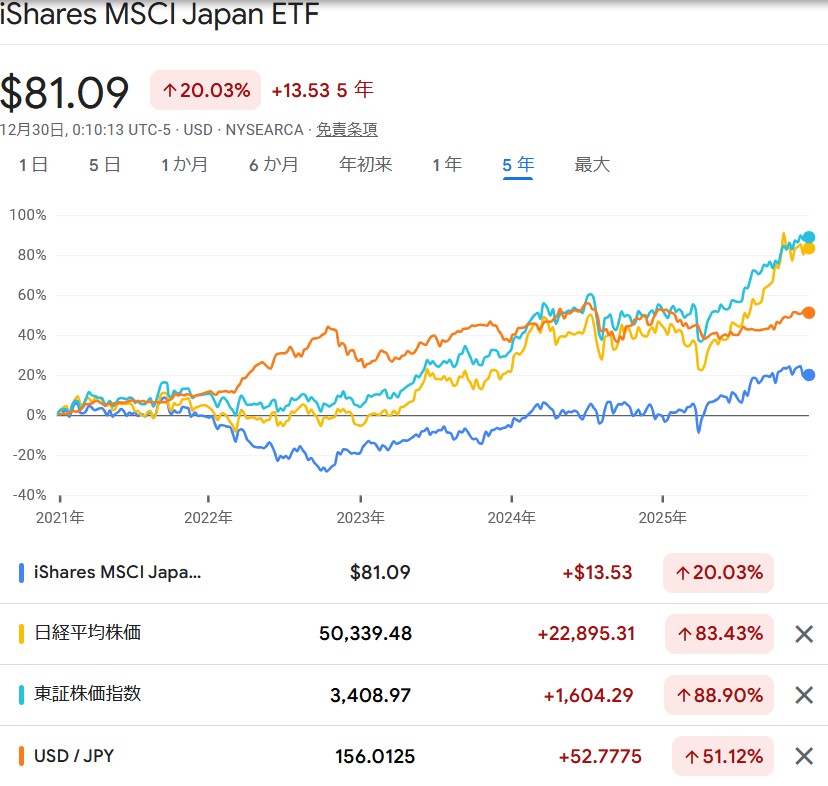Click the 日経平均株価 yellow legend color marker

pos(22,634)
